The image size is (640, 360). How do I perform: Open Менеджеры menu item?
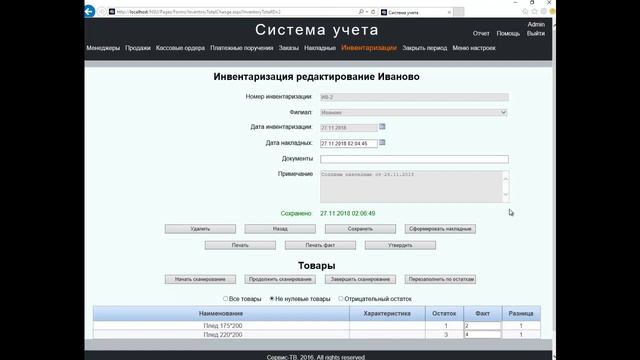tap(103, 48)
